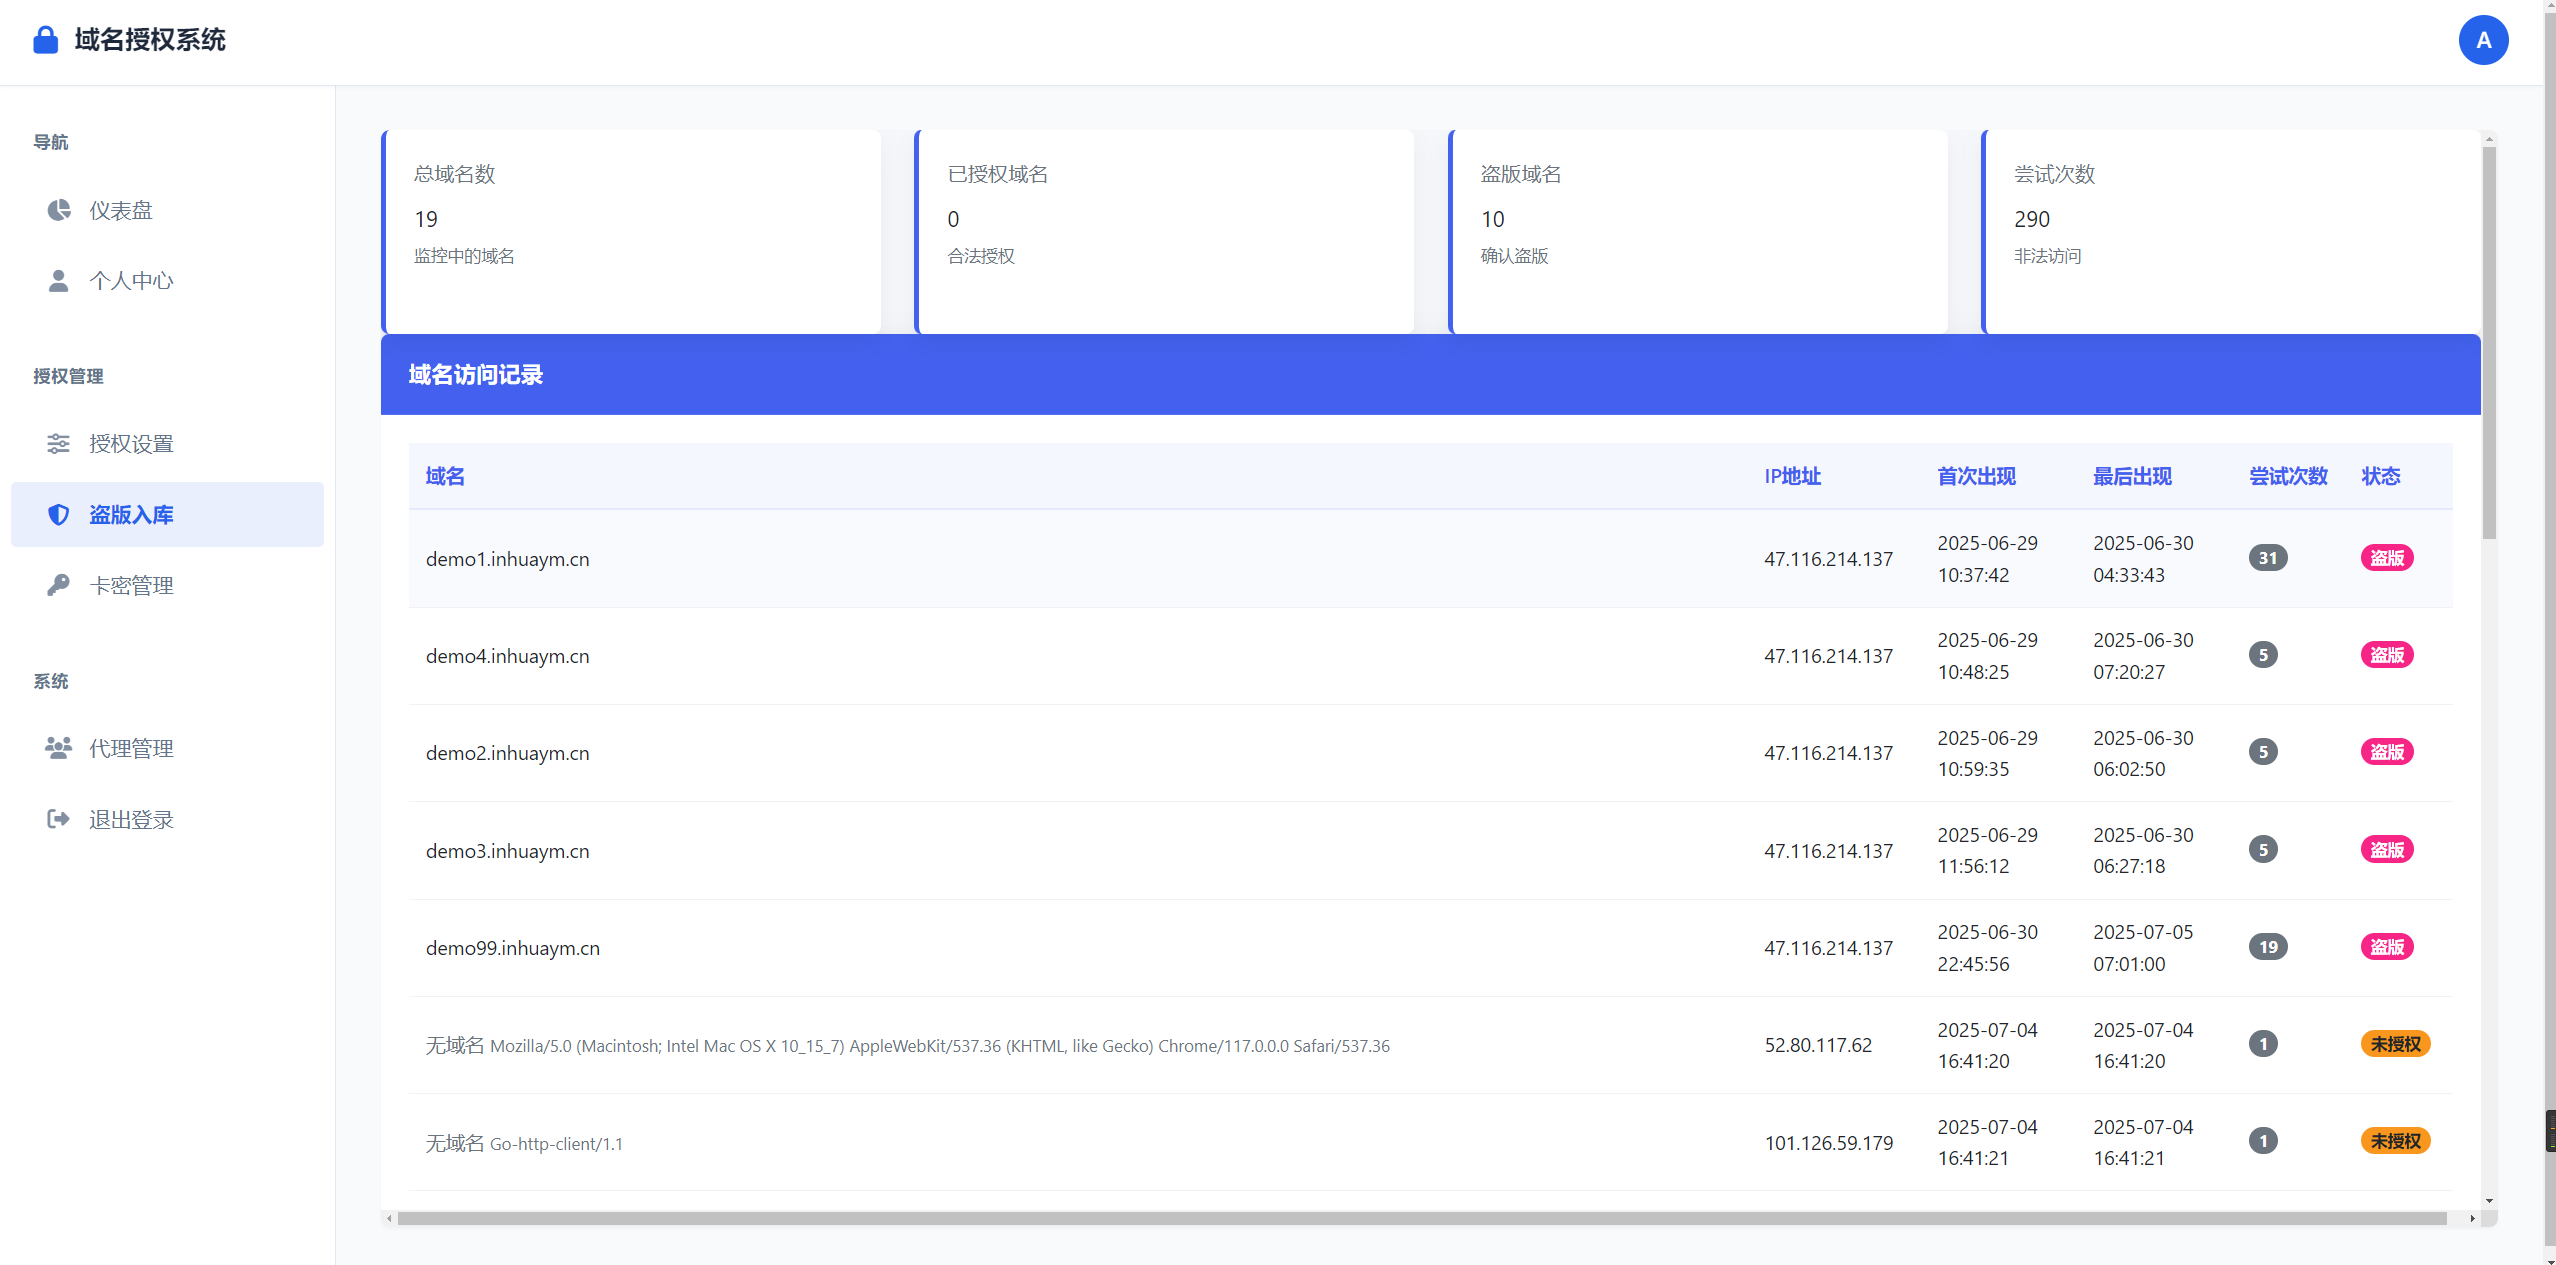Click attempt badge 5 for demo4 row
The image size is (2556, 1265).
(2263, 655)
